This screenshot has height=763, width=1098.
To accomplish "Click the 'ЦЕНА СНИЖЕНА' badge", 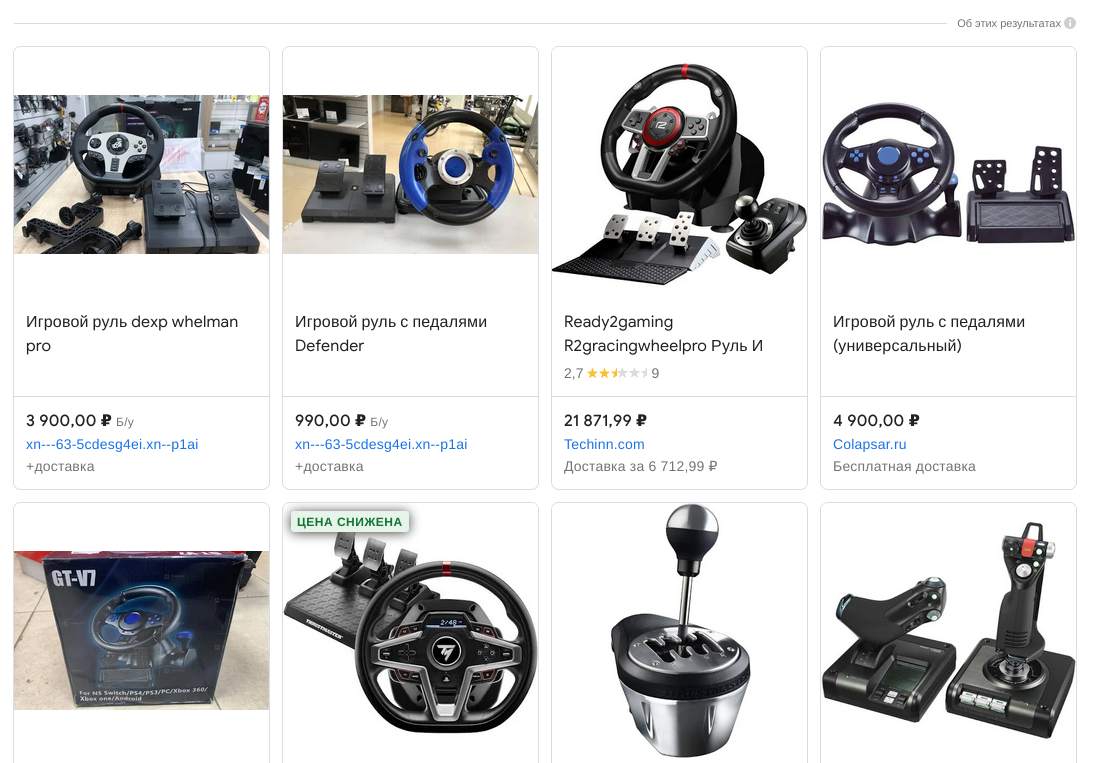I will pyautogui.click(x=349, y=522).
